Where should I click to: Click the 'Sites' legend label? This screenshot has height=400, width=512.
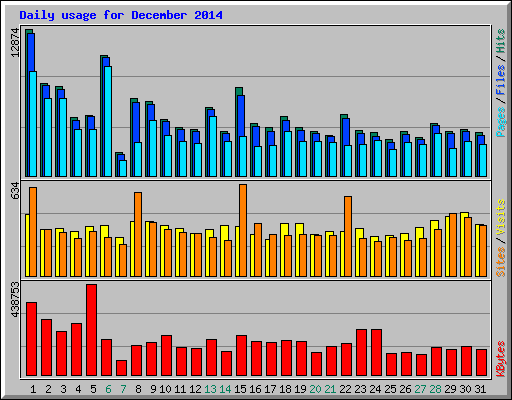[500, 262]
